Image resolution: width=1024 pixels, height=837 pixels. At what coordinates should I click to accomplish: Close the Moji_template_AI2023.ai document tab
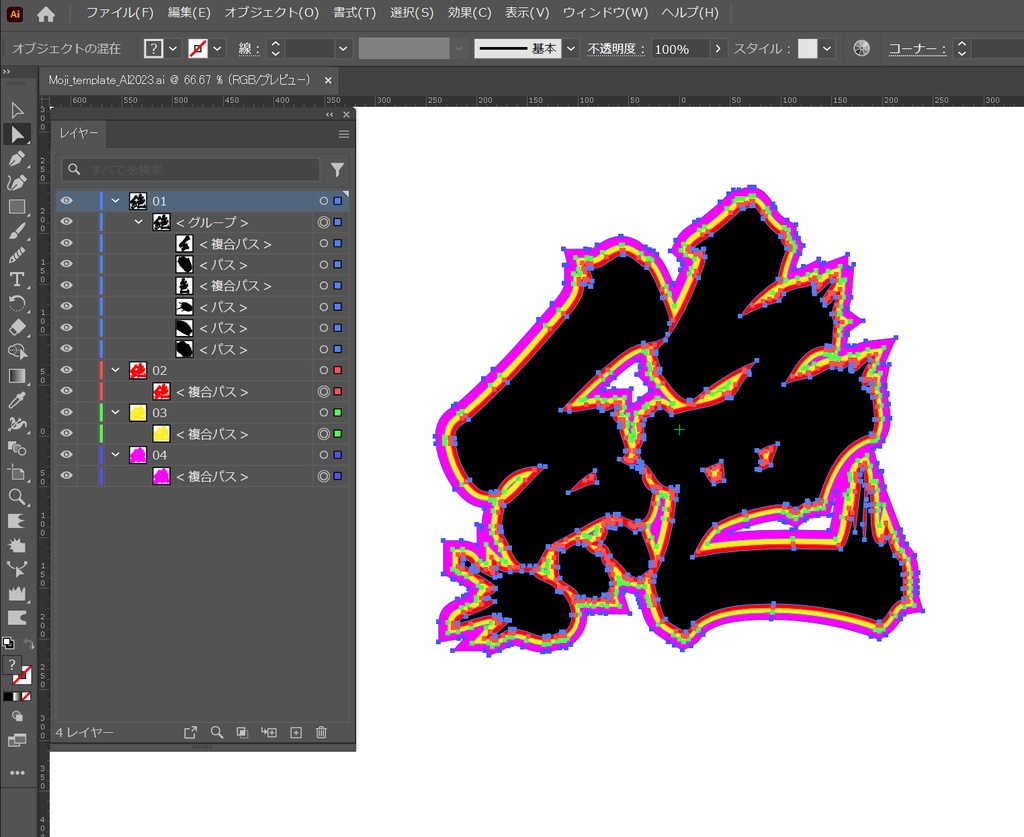[328, 80]
